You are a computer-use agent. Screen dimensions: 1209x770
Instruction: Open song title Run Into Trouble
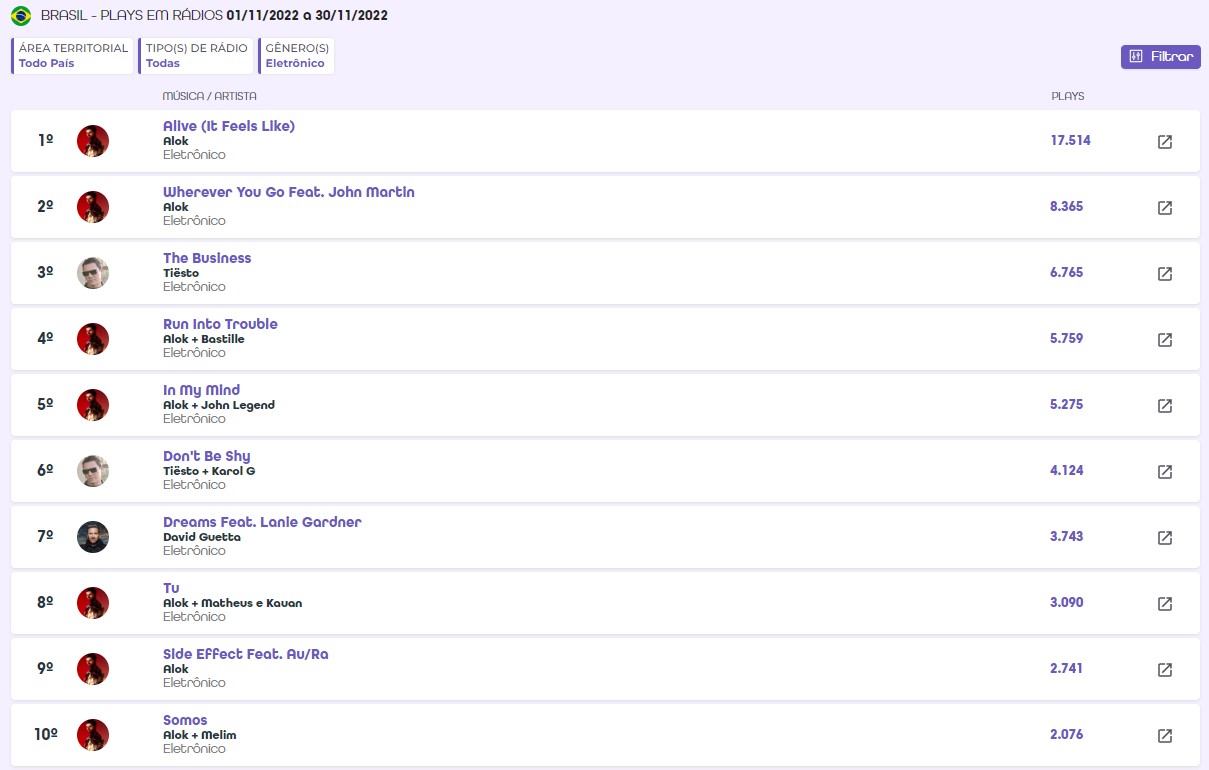220,324
